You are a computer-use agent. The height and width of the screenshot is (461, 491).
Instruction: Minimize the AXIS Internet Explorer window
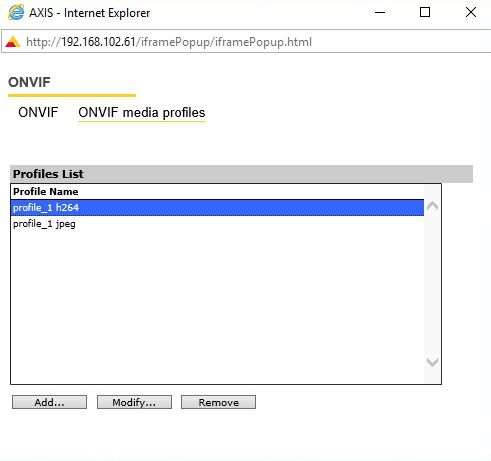380,12
